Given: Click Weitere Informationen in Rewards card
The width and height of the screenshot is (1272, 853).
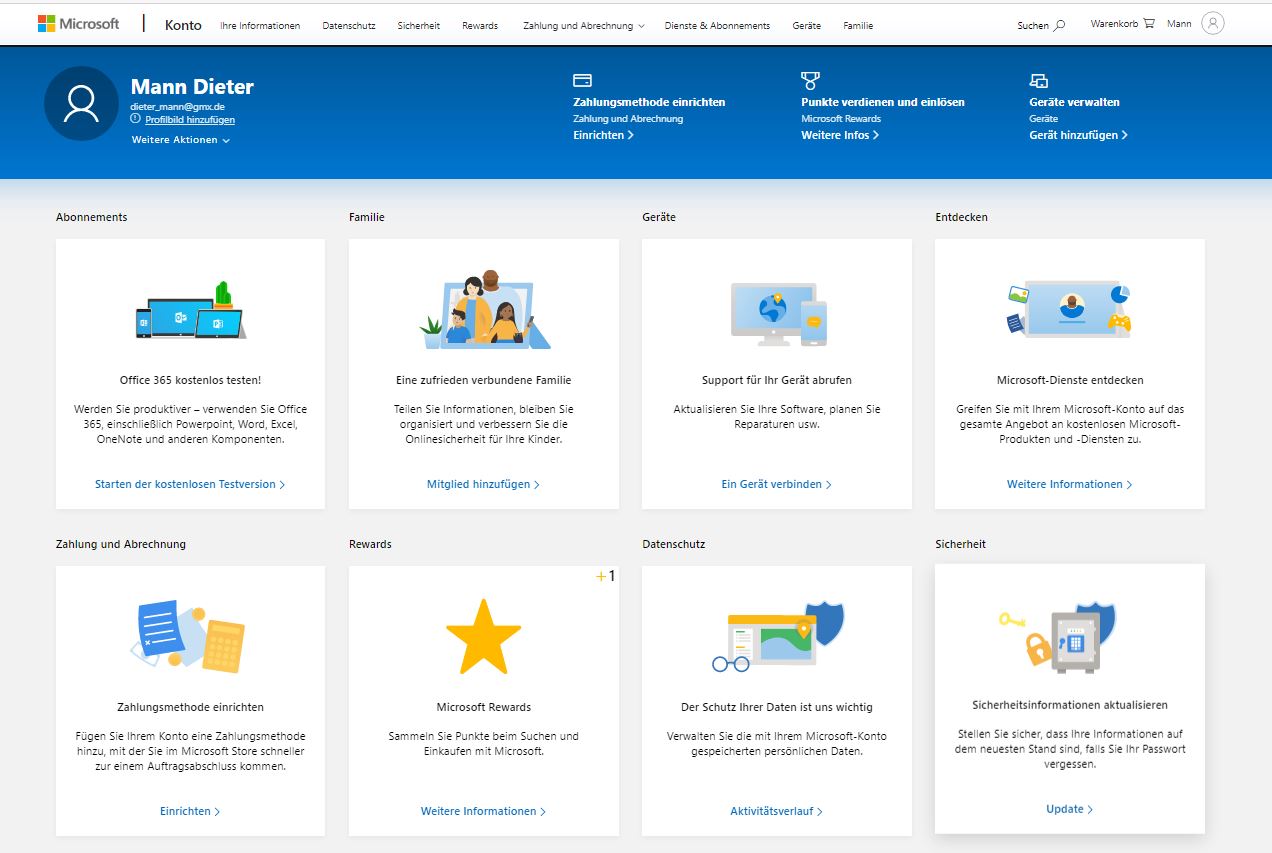Looking at the screenshot, I should click(x=483, y=811).
